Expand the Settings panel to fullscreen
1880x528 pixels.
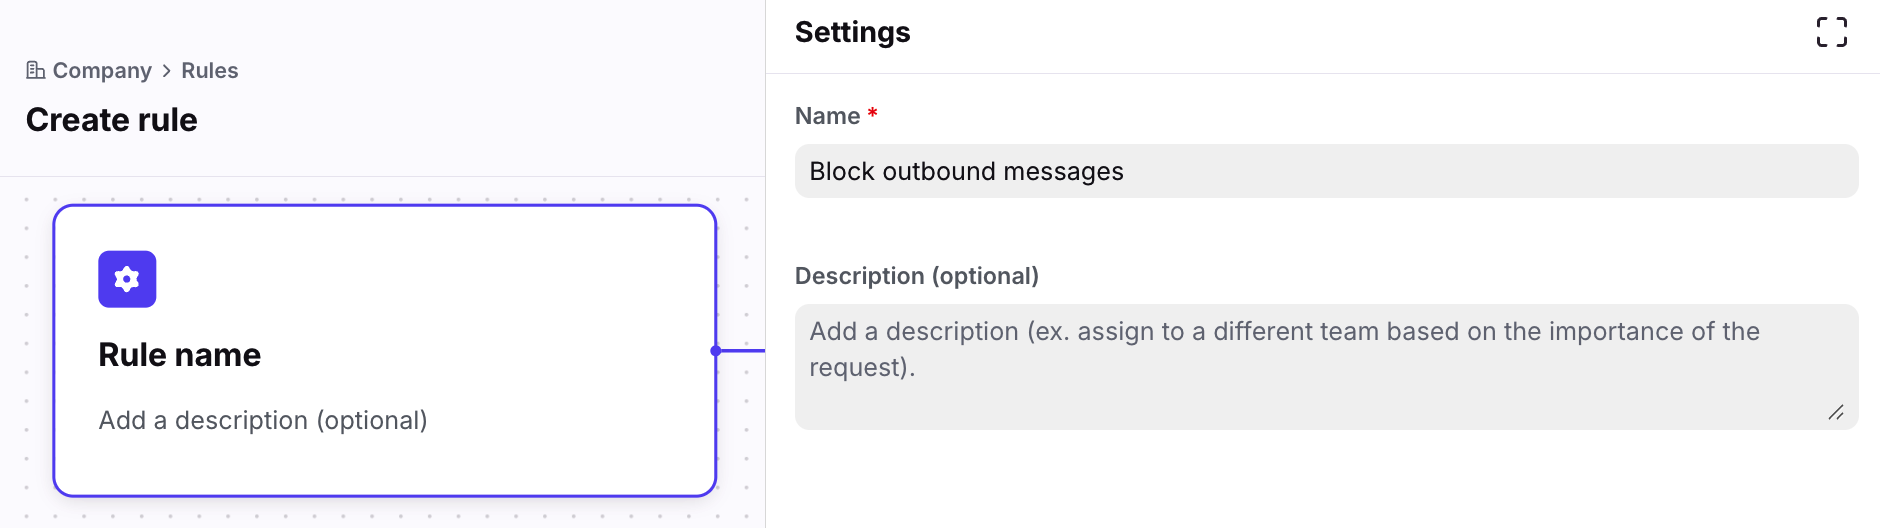pyautogui.click(x=1831, y=32)
